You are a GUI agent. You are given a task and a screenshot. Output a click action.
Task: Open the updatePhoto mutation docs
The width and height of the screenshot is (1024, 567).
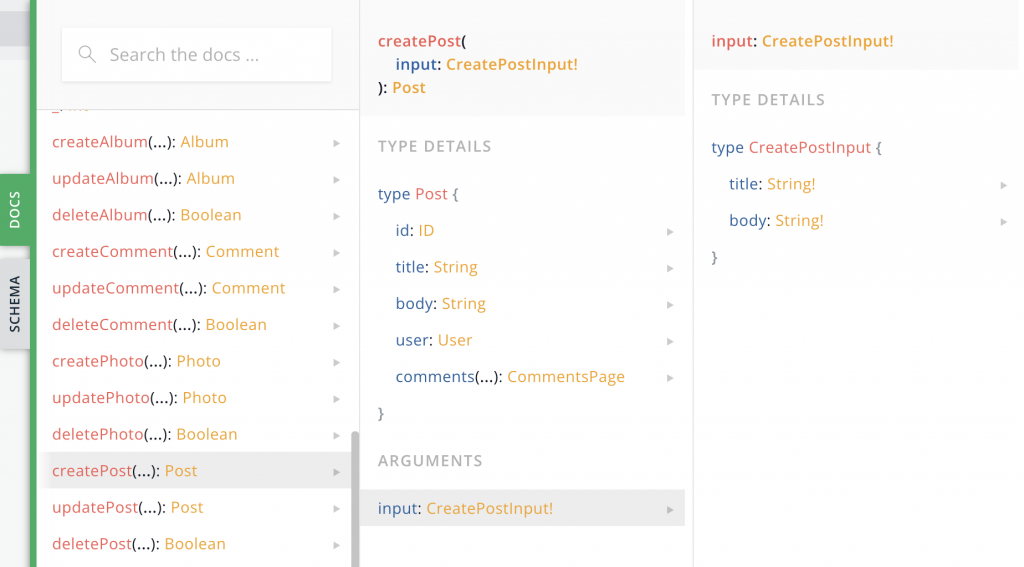[100, 398]
